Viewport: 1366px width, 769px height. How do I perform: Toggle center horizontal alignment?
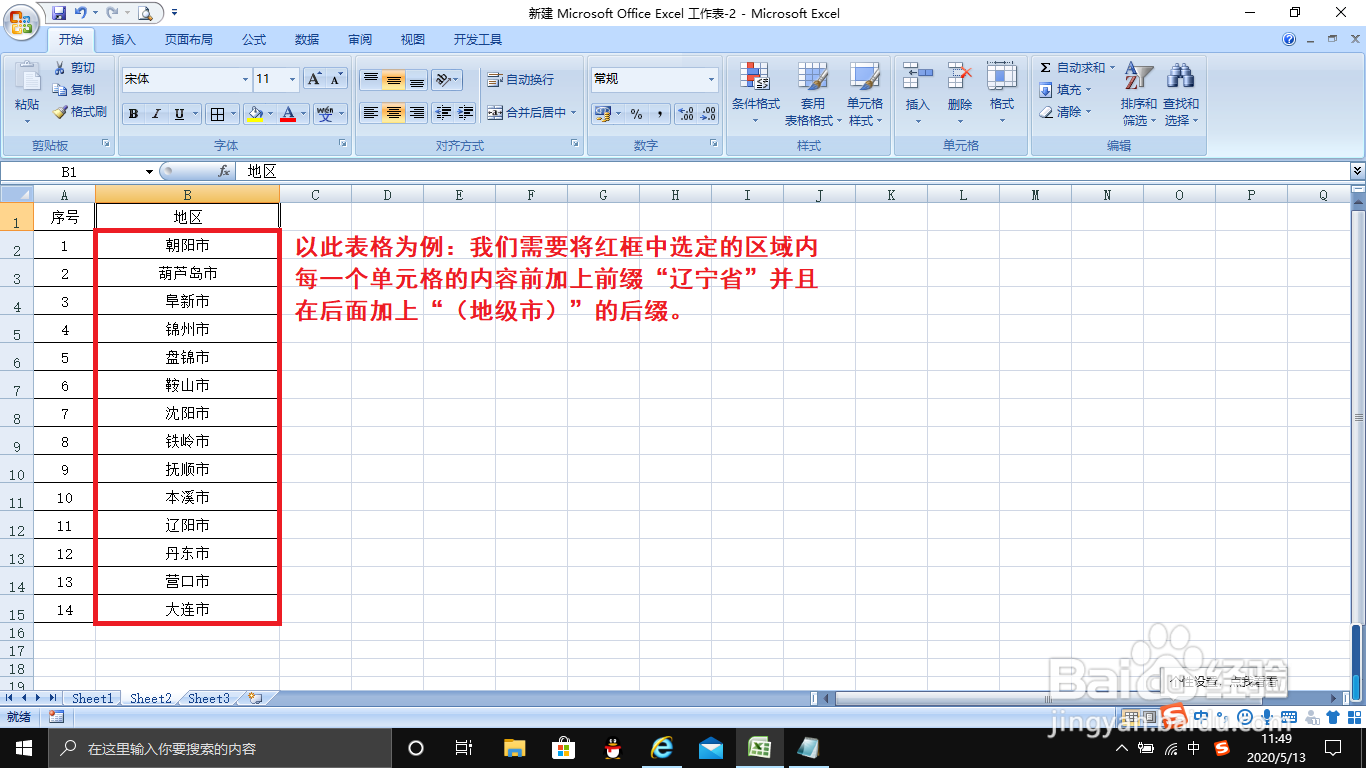click(x=394, y=113)
